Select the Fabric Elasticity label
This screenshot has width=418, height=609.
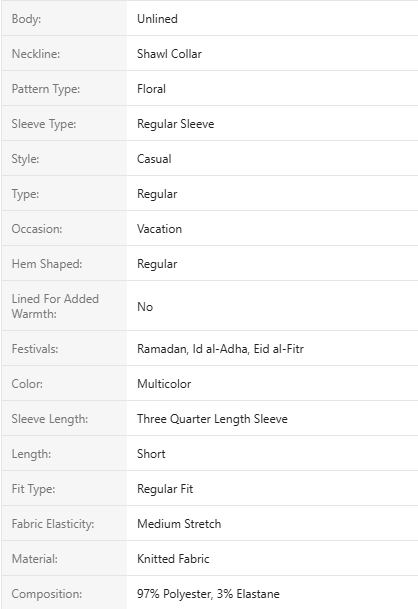53,524
